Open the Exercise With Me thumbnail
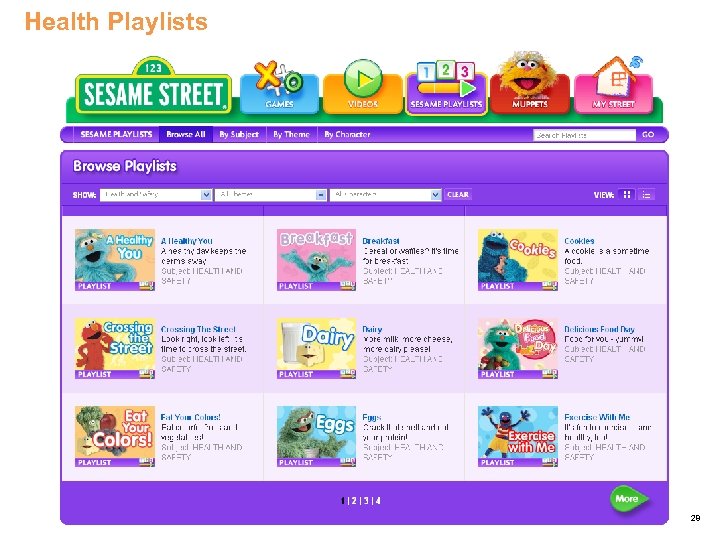The image size is (720, 540). coord(518,436)
